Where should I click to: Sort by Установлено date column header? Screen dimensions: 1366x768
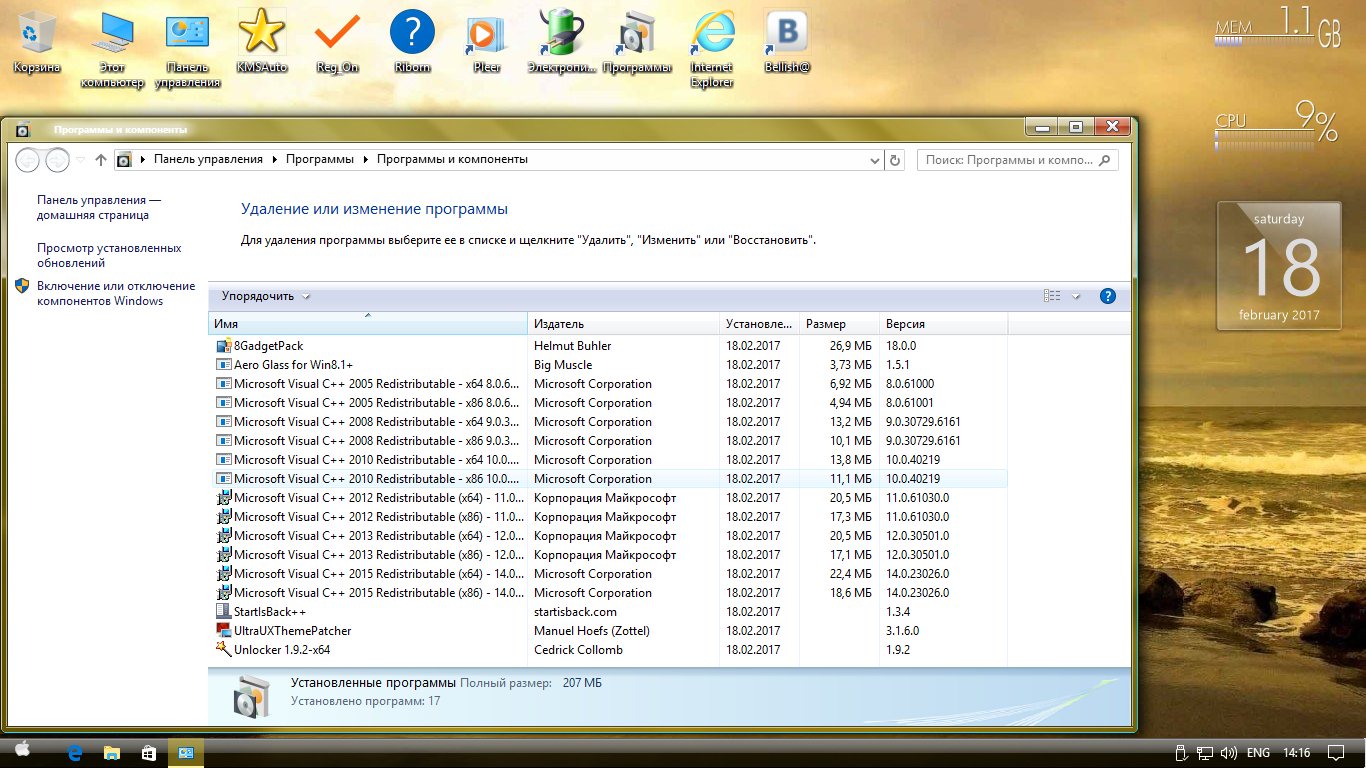tap(760, 324)
